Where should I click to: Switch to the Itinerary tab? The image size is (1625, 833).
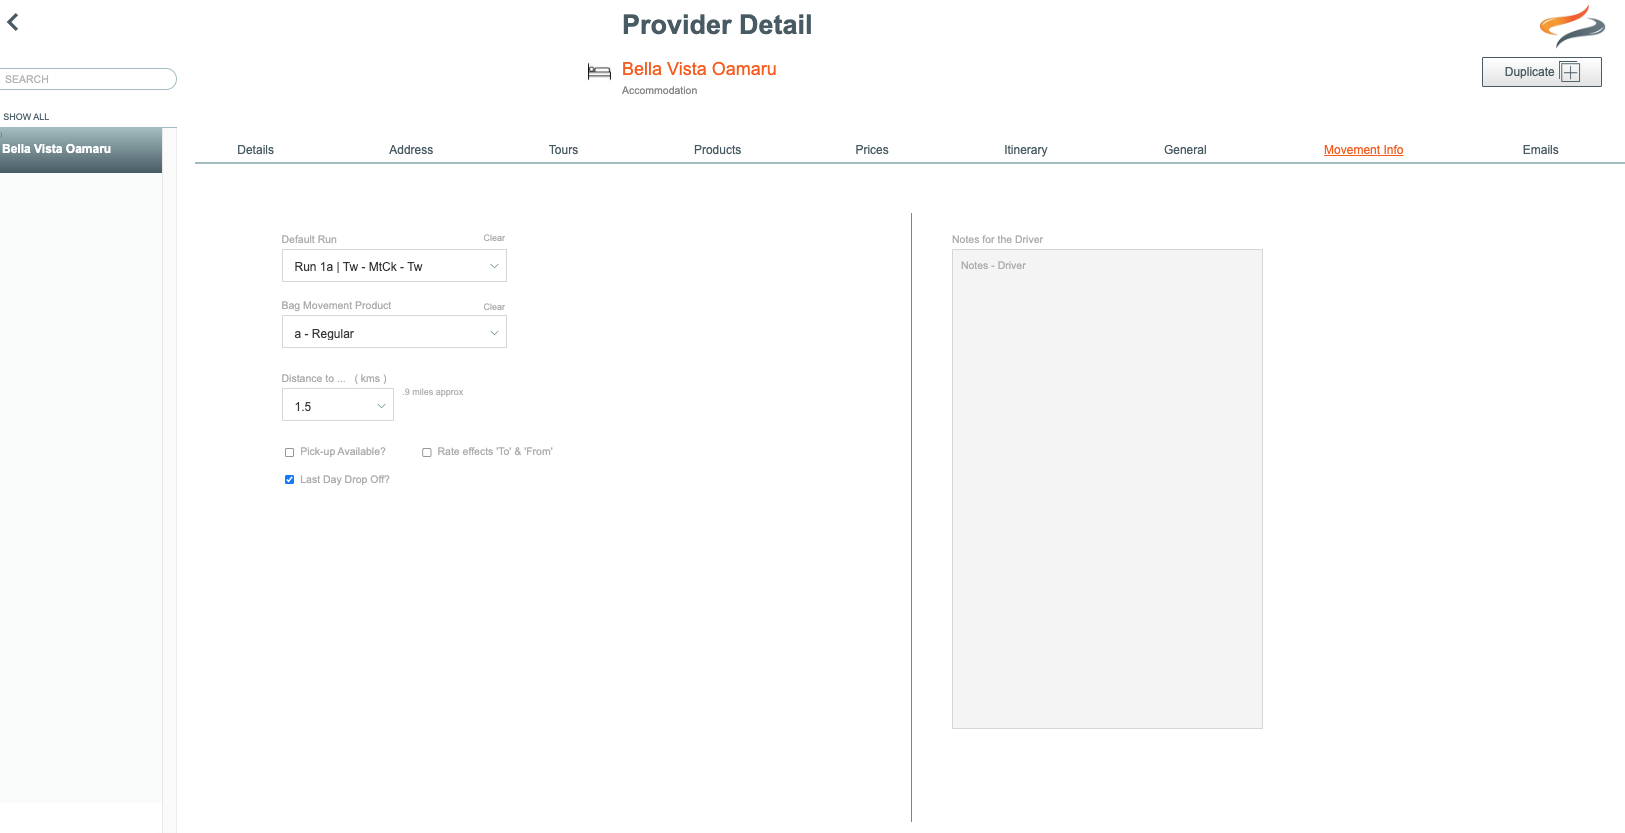click(x=1026, y=150)
